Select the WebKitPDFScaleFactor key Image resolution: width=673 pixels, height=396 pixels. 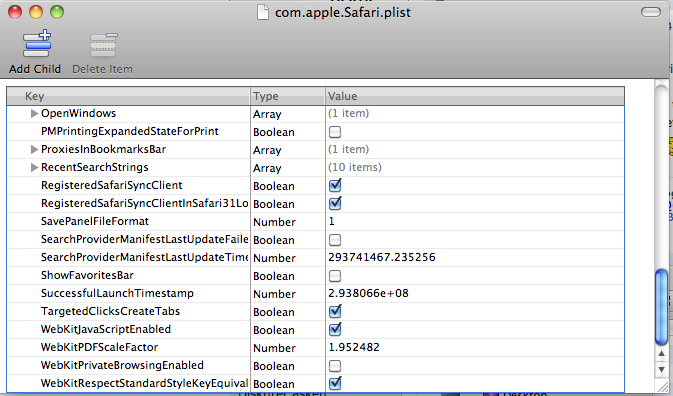click(x=99, y=347)
